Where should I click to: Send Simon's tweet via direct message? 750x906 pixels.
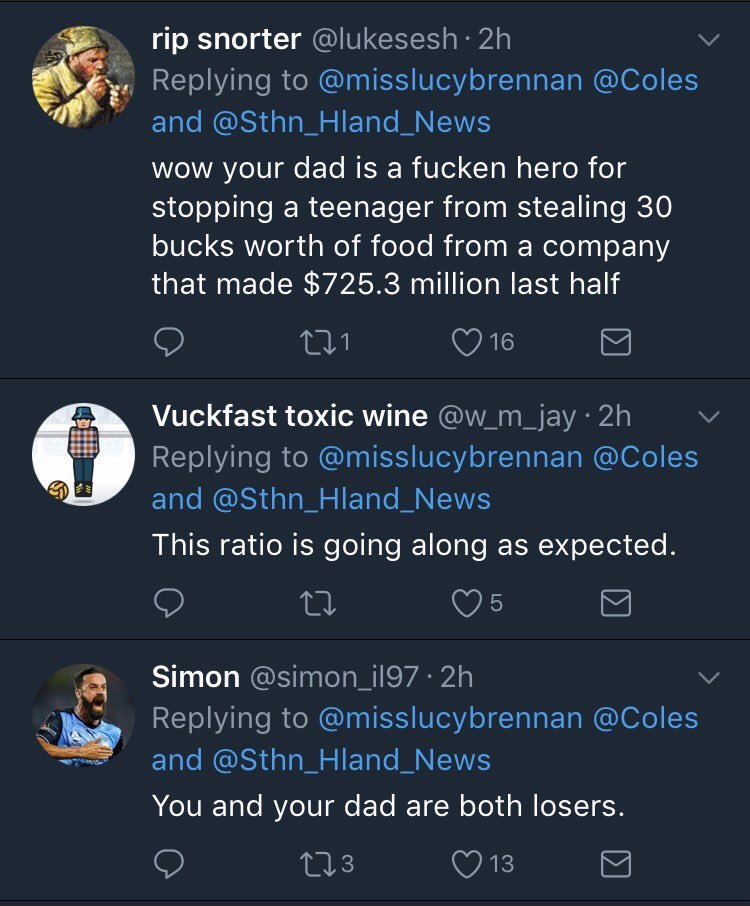pyautogui.click(x=615, y=863)
